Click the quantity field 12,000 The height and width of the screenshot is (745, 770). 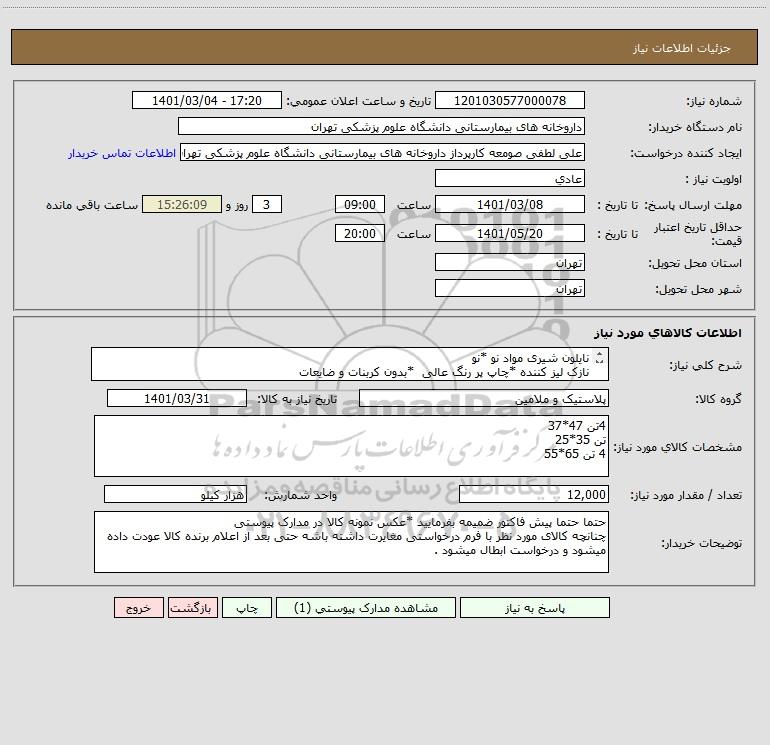coord(534,494)
